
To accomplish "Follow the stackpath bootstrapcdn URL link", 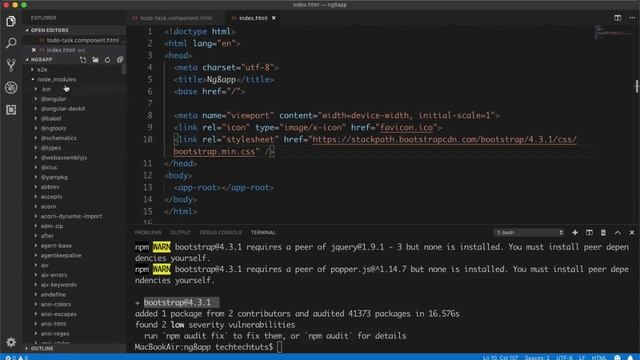I will click(444, 140).
